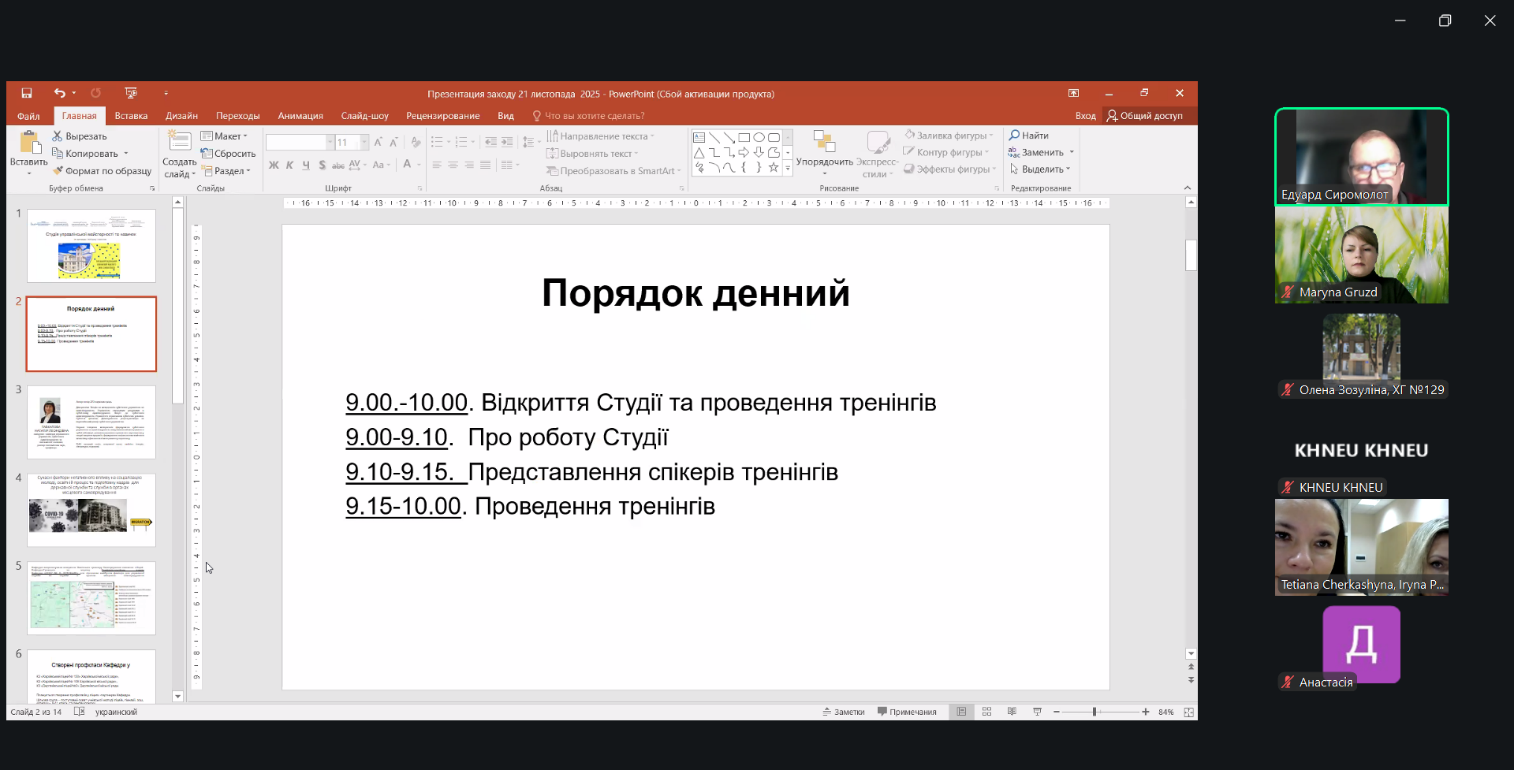Image resolution: width=1514 pixels, height=770 pixels.
Task: Select the rectangle shape in shapes gallery
Action: (744, 137)
